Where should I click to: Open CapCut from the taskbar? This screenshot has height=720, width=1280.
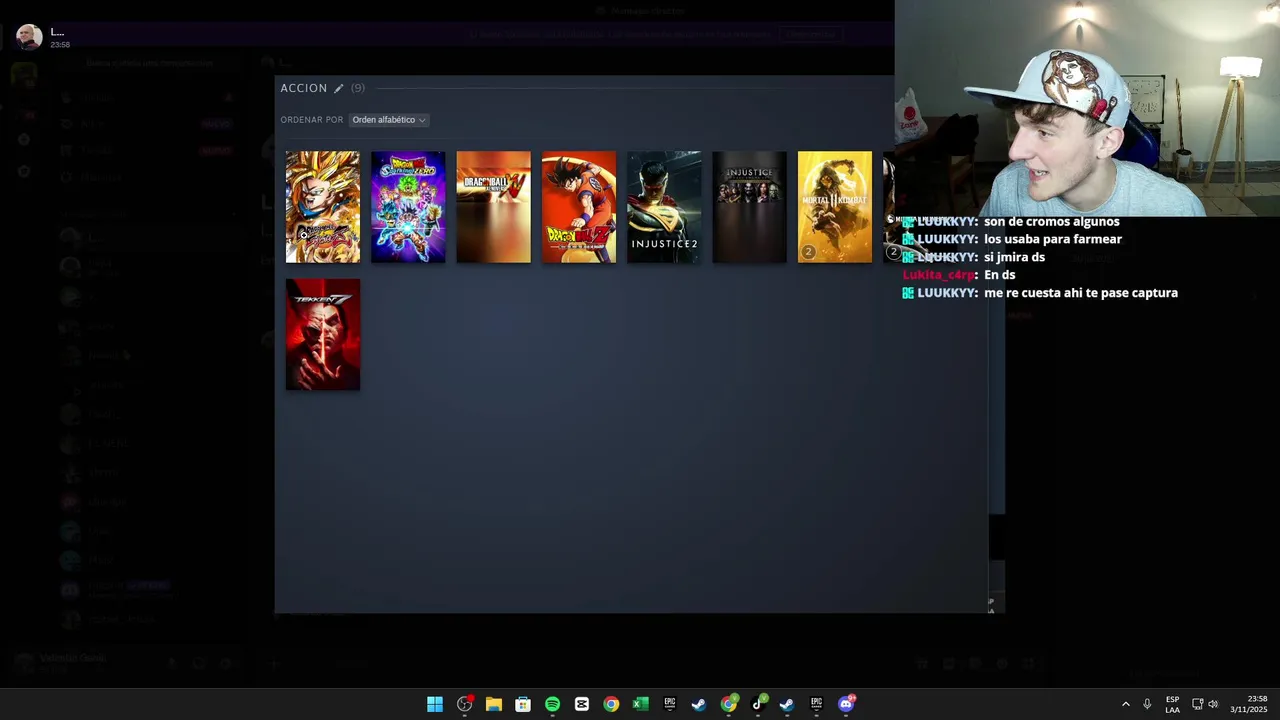(x=582, y=704)
